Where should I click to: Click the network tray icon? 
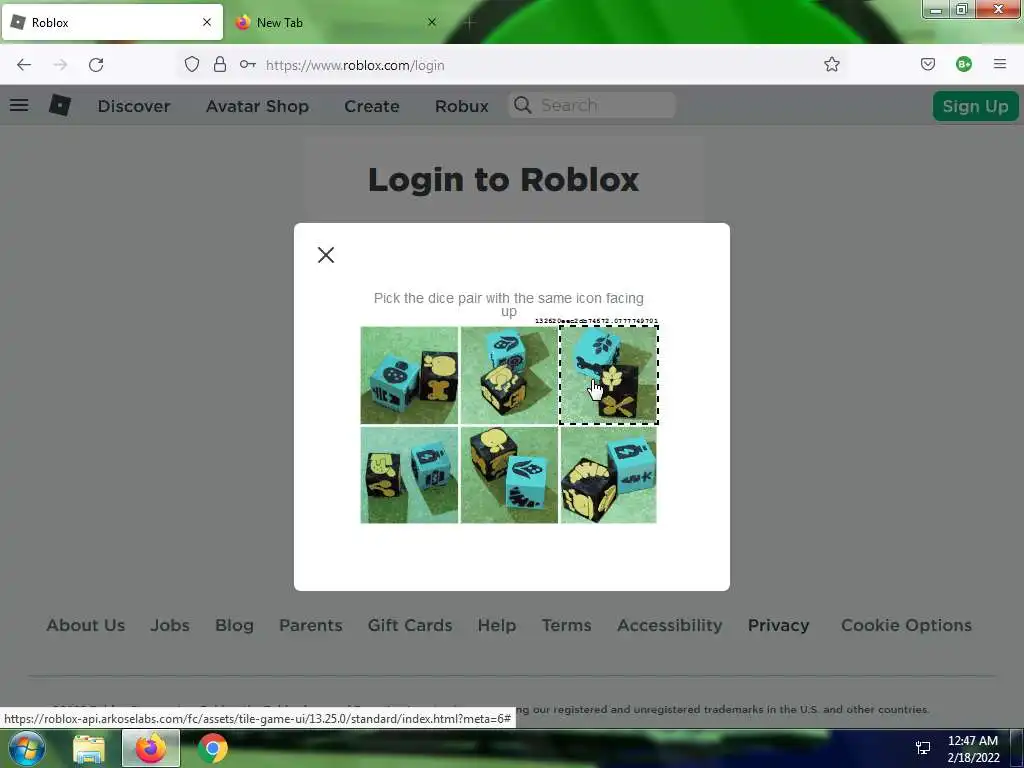(923, 748)
